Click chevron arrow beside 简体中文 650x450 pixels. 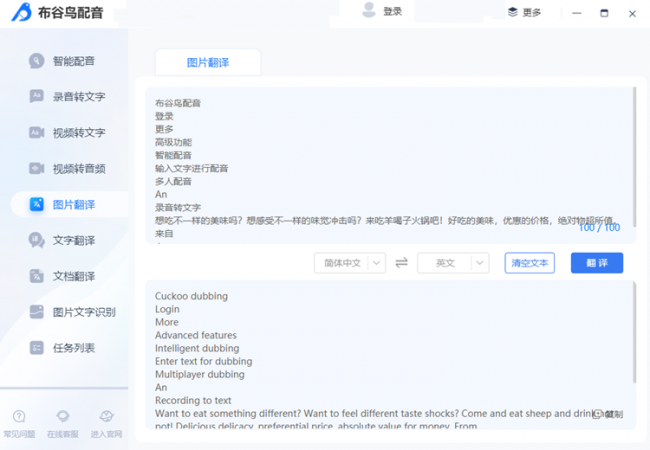[376, 263]
